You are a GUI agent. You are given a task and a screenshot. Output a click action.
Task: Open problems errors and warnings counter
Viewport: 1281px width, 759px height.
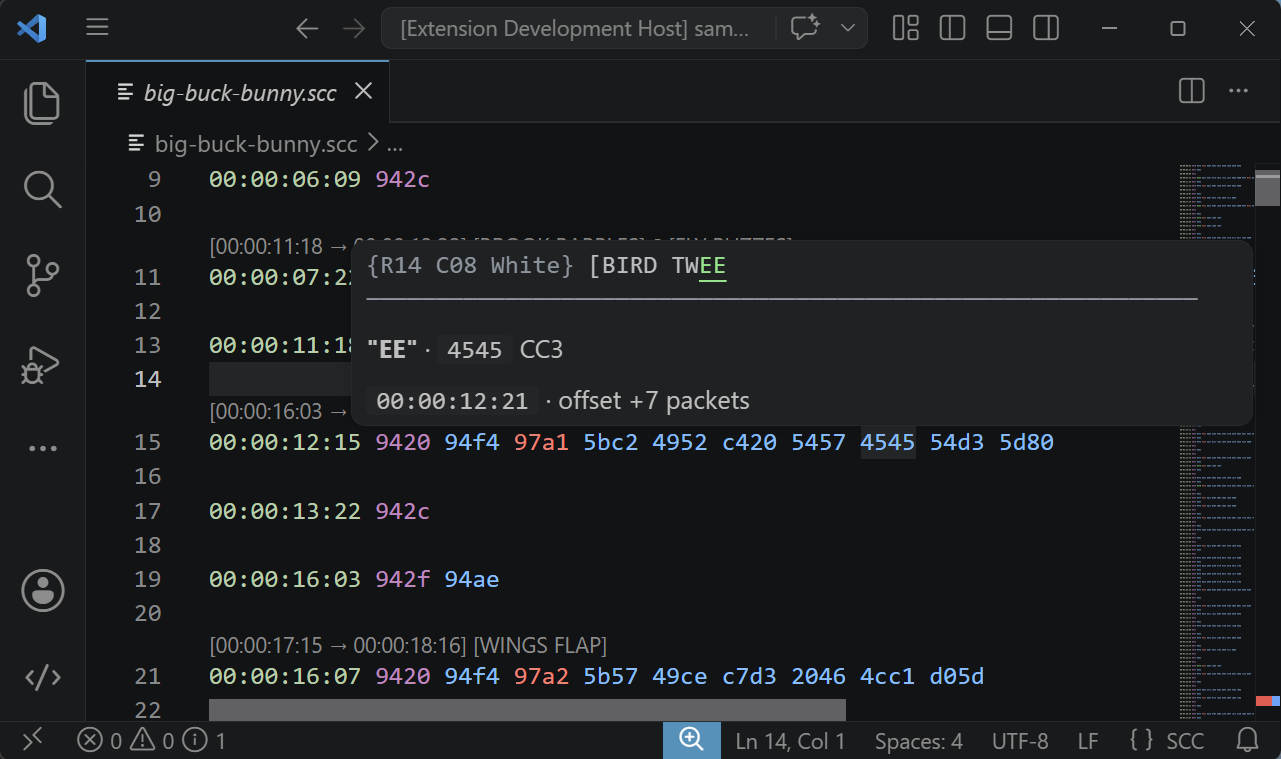point(152,741)
